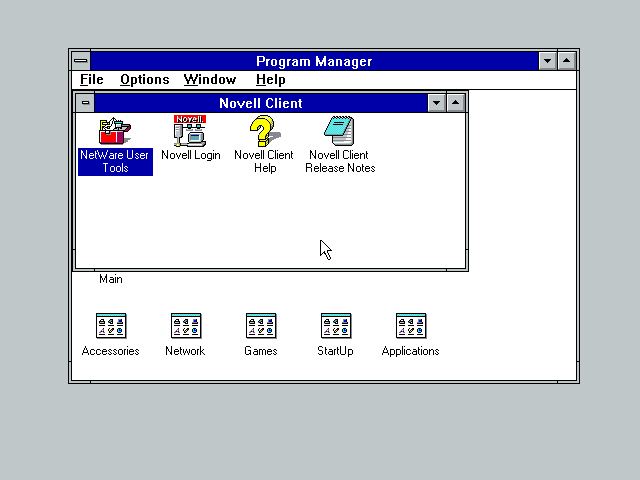Select the Novell Client Help icon
This screenshot has width=640, height=480.
pyautogui.click(x=265, y=131)
